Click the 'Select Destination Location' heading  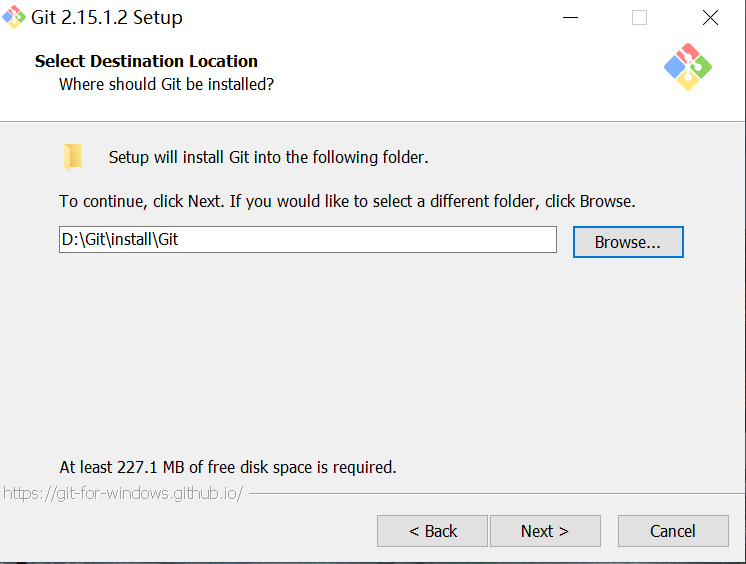coord(146,61)
